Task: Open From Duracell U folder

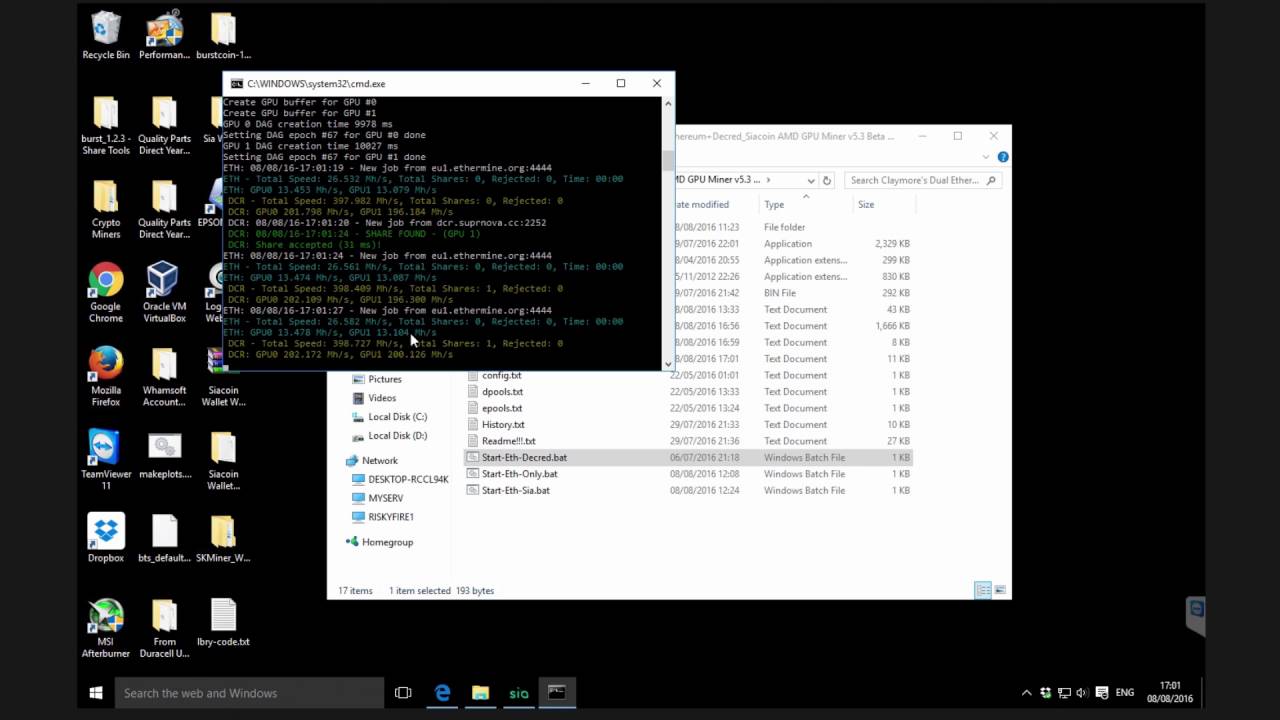Action: click(164, 628)
